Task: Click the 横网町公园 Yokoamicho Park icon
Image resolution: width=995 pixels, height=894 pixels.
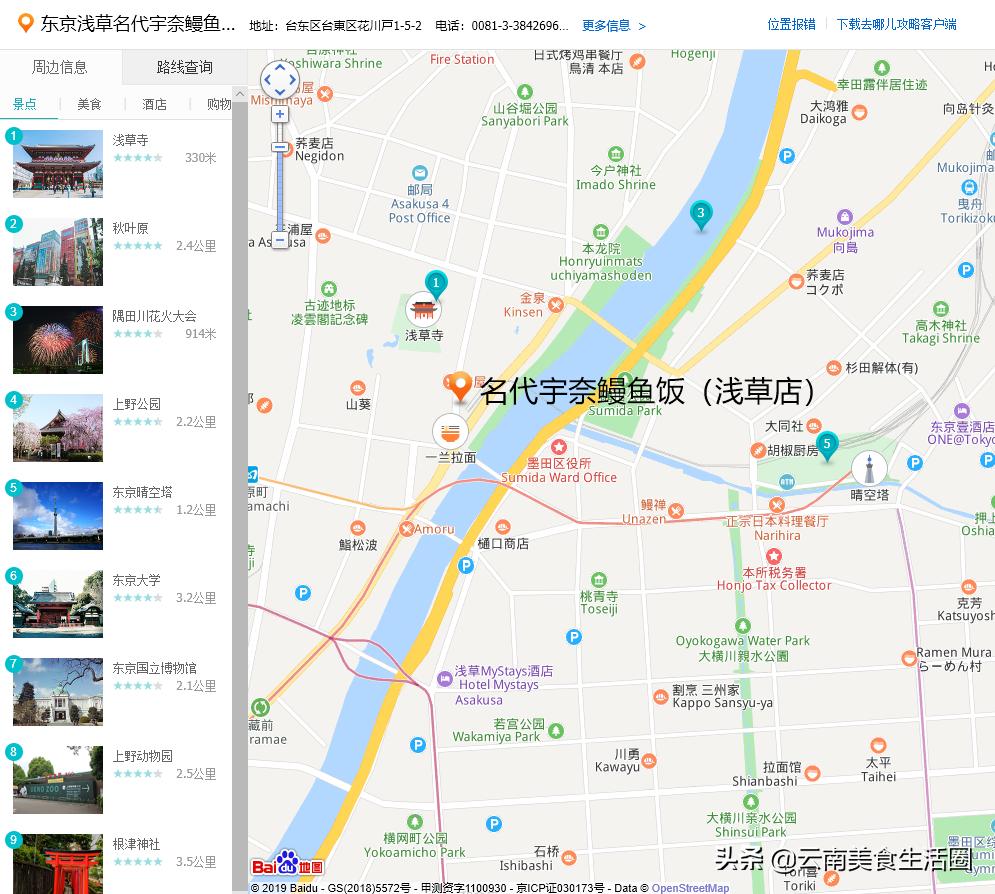Action: 415,822
